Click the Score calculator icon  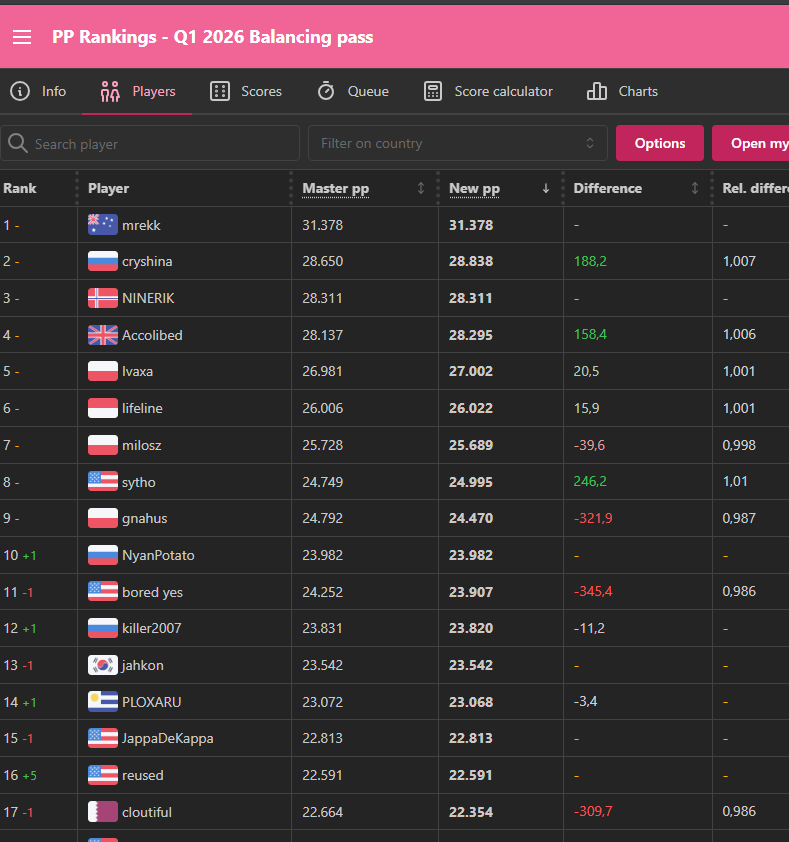tap(433, 91)
